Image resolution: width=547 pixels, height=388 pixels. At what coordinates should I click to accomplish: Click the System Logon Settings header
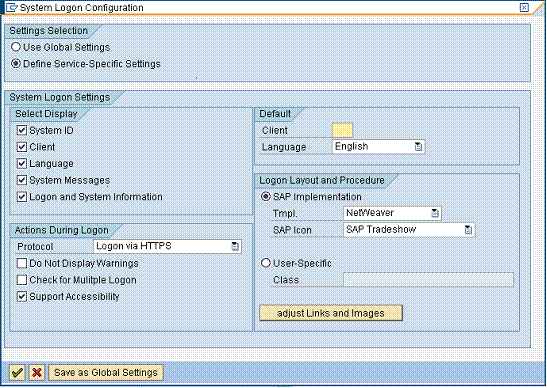[x=60, y=97]
